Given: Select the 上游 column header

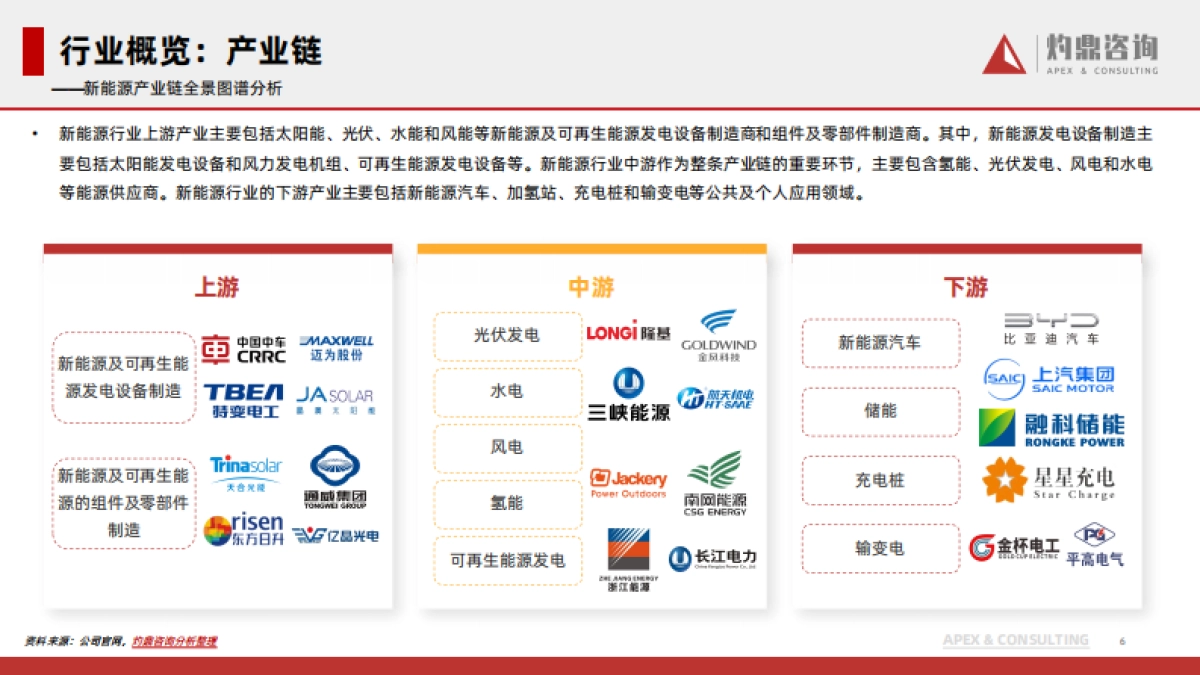Looking at the screenshot, I should 219,286.
